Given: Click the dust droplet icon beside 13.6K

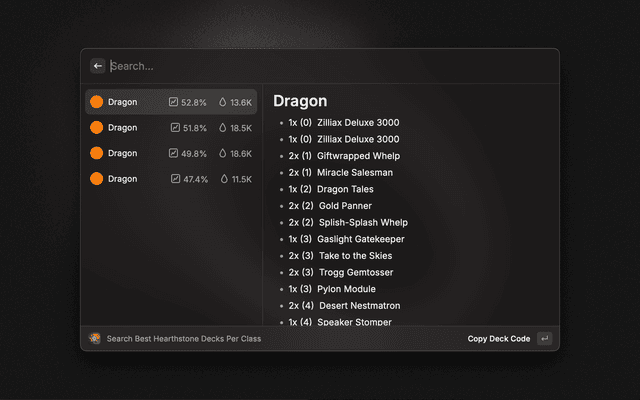Looking at the screenshot, I should pyautogui.click(x=222, y=102).
